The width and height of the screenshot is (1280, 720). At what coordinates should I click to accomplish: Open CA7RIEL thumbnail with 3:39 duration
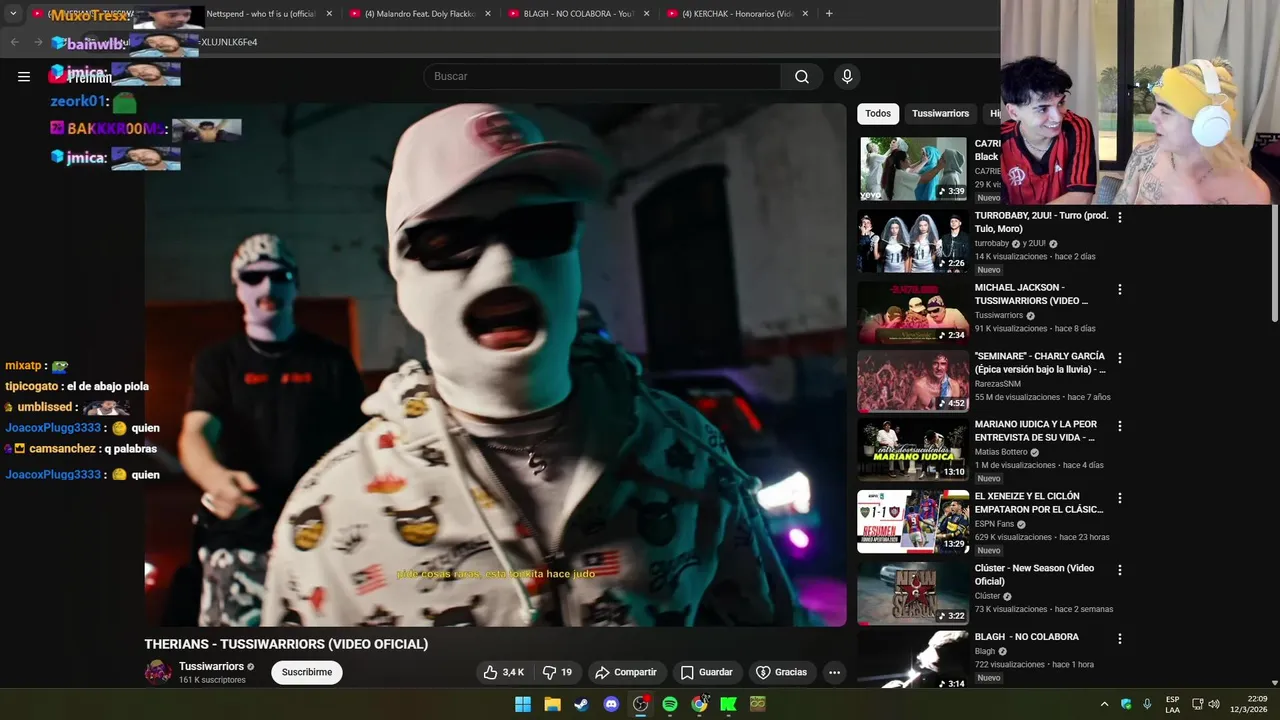(x=913, y=169)
